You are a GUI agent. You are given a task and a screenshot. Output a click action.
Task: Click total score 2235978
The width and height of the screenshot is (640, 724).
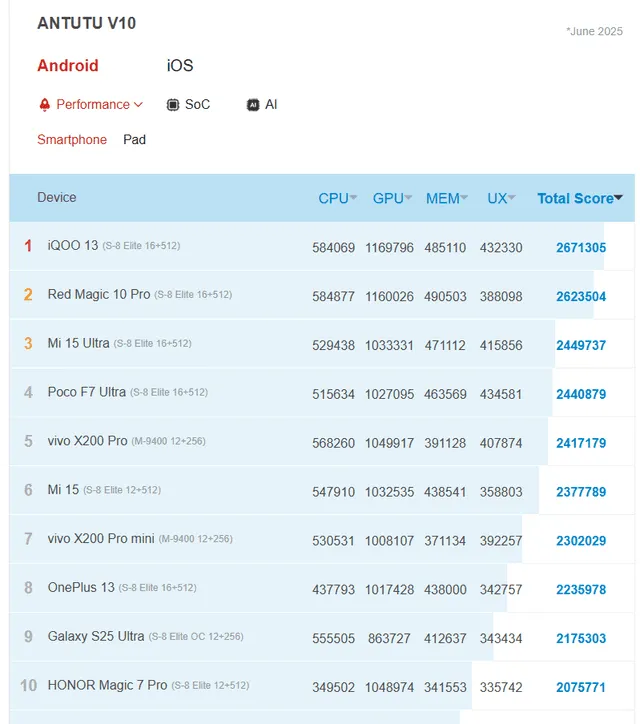point(581,590)
